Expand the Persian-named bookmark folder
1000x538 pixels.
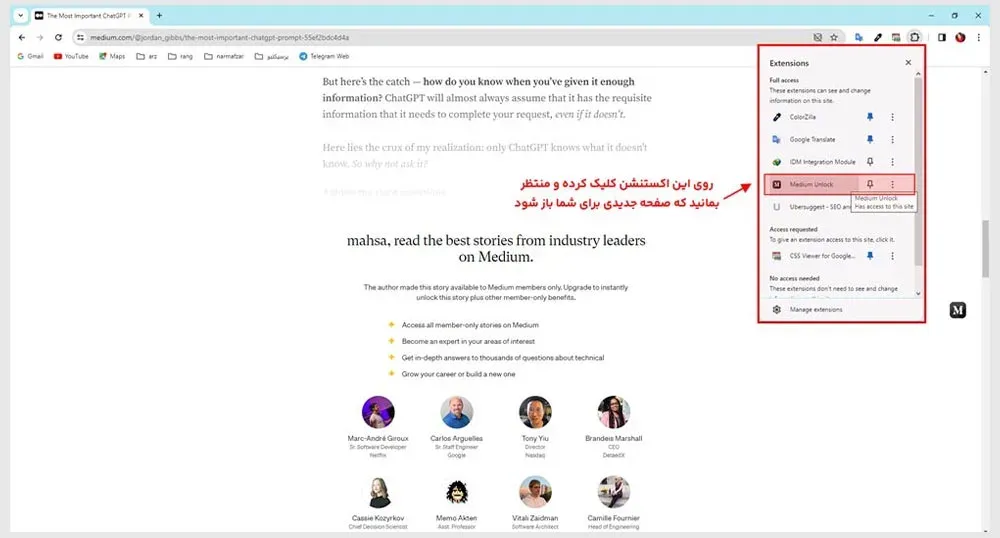coord(272,56)
